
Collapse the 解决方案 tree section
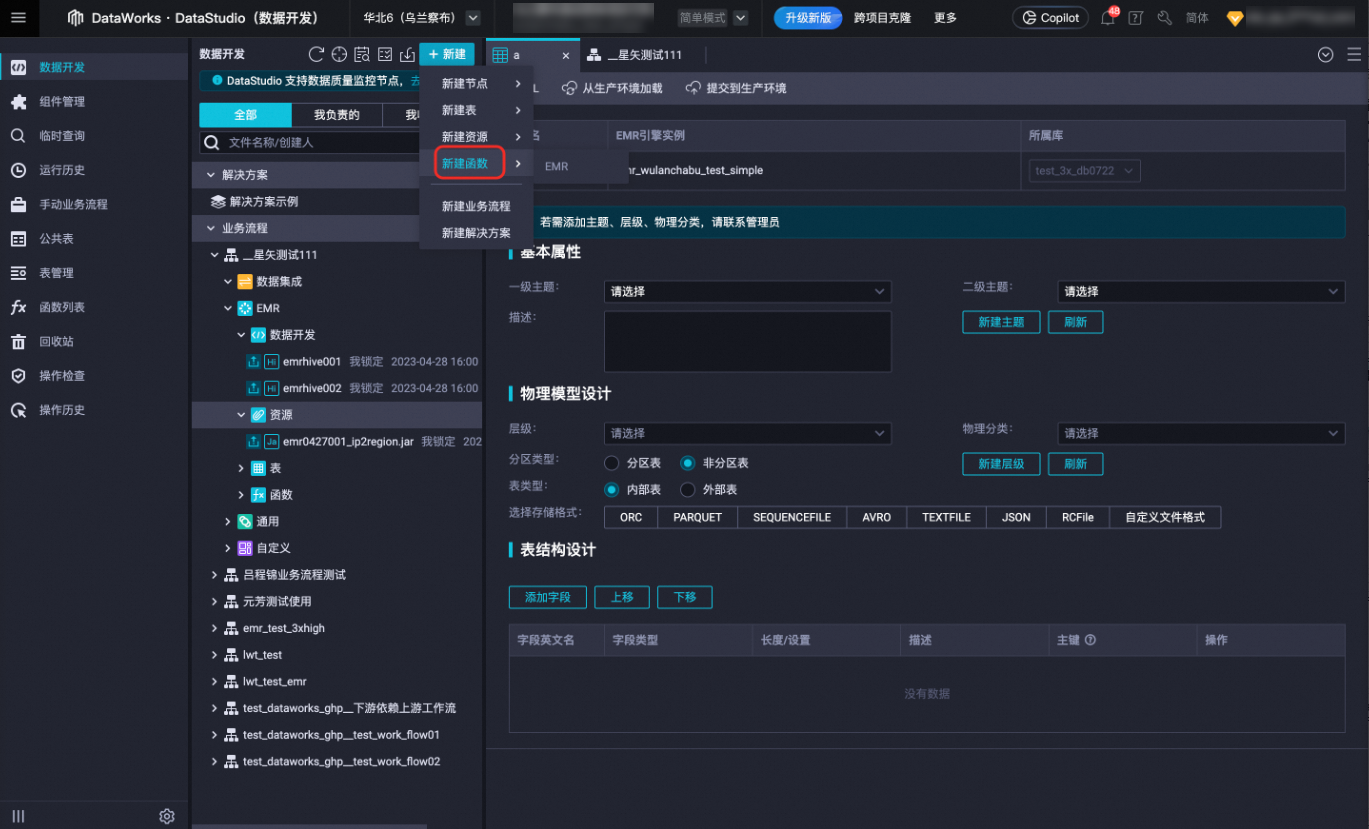(211, 175)
